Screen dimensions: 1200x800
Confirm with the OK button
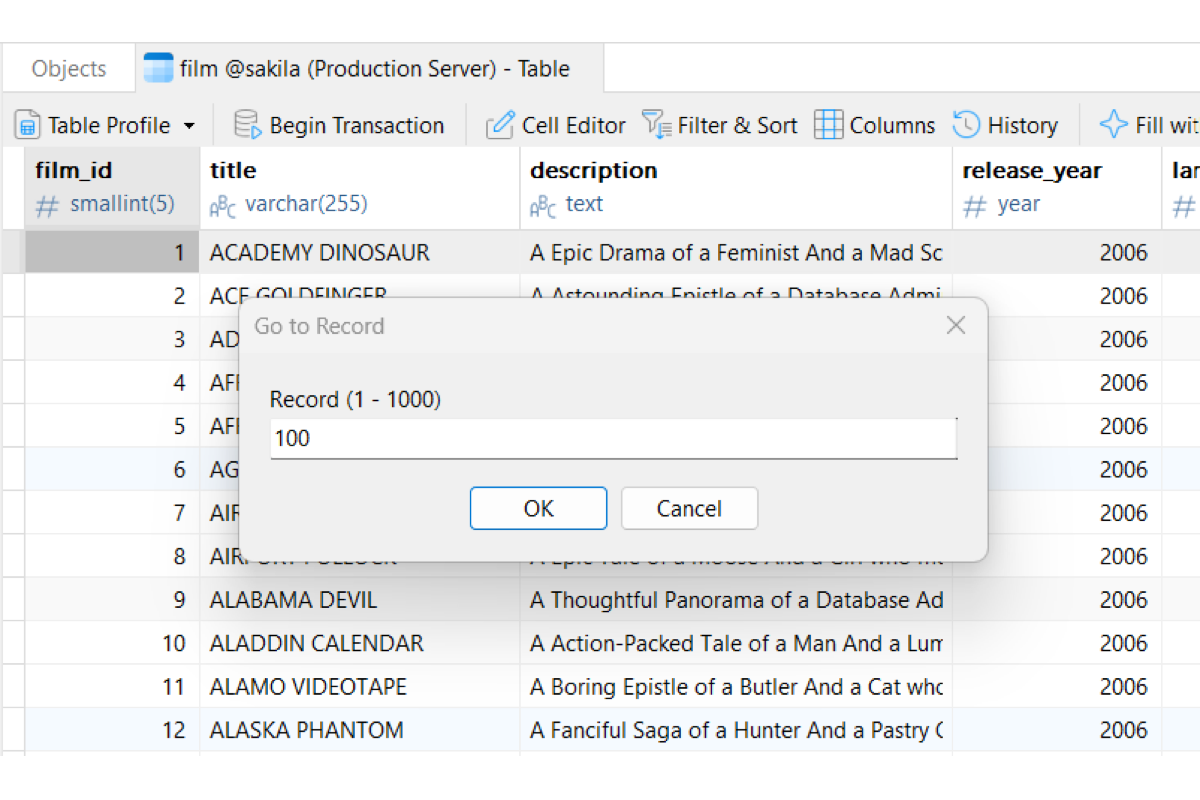point(538,508)
